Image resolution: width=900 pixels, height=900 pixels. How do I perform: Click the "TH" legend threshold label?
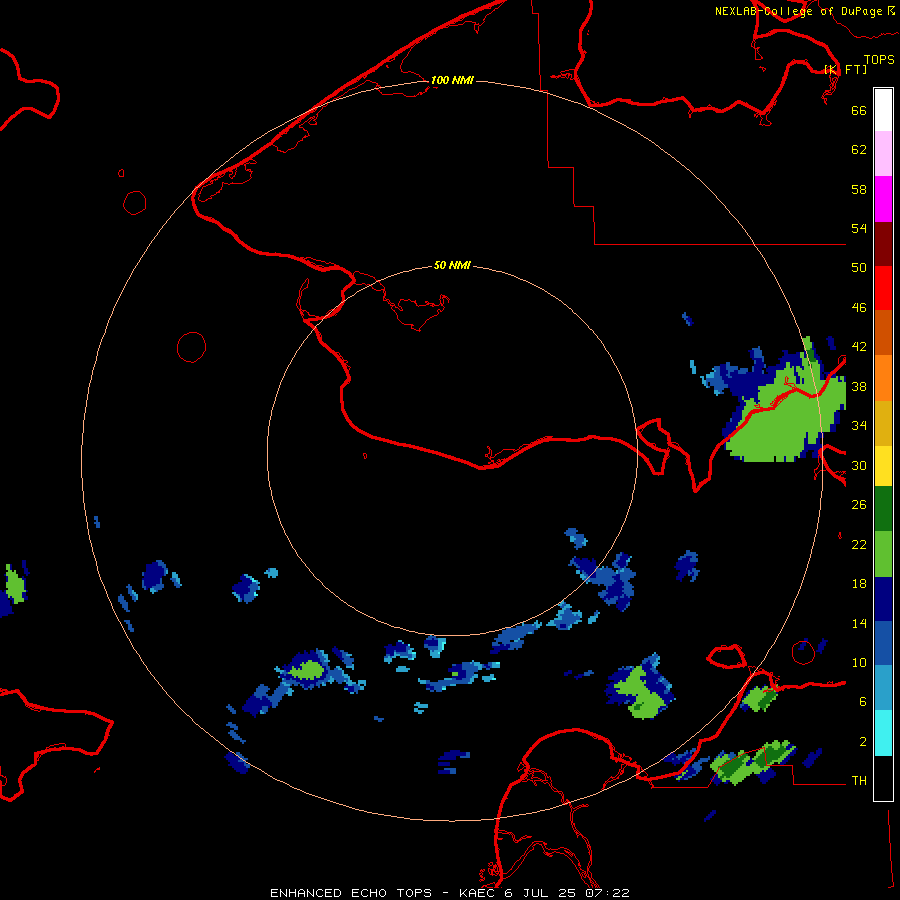(859, 781)
